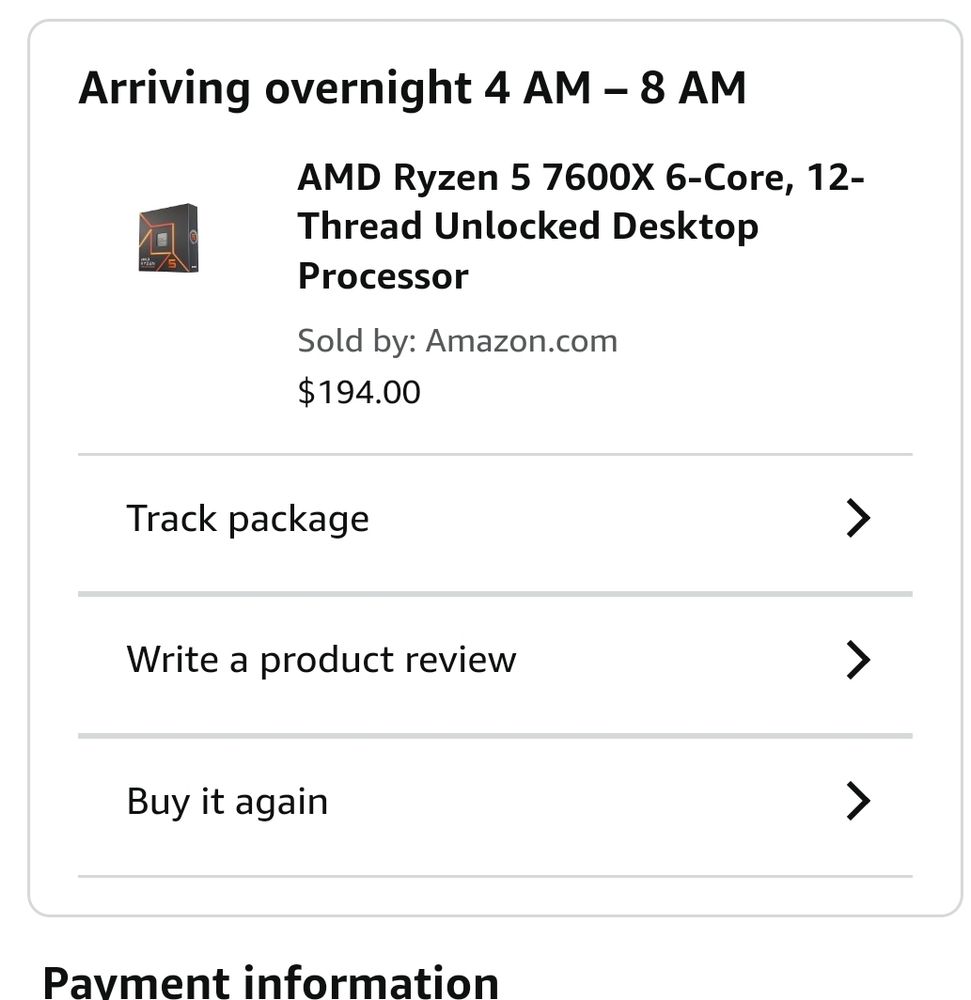This screenshot has width=971, height=1000.
Task: Click the "Thread Unlocked Desktop" title line
Action: point(528,226)
